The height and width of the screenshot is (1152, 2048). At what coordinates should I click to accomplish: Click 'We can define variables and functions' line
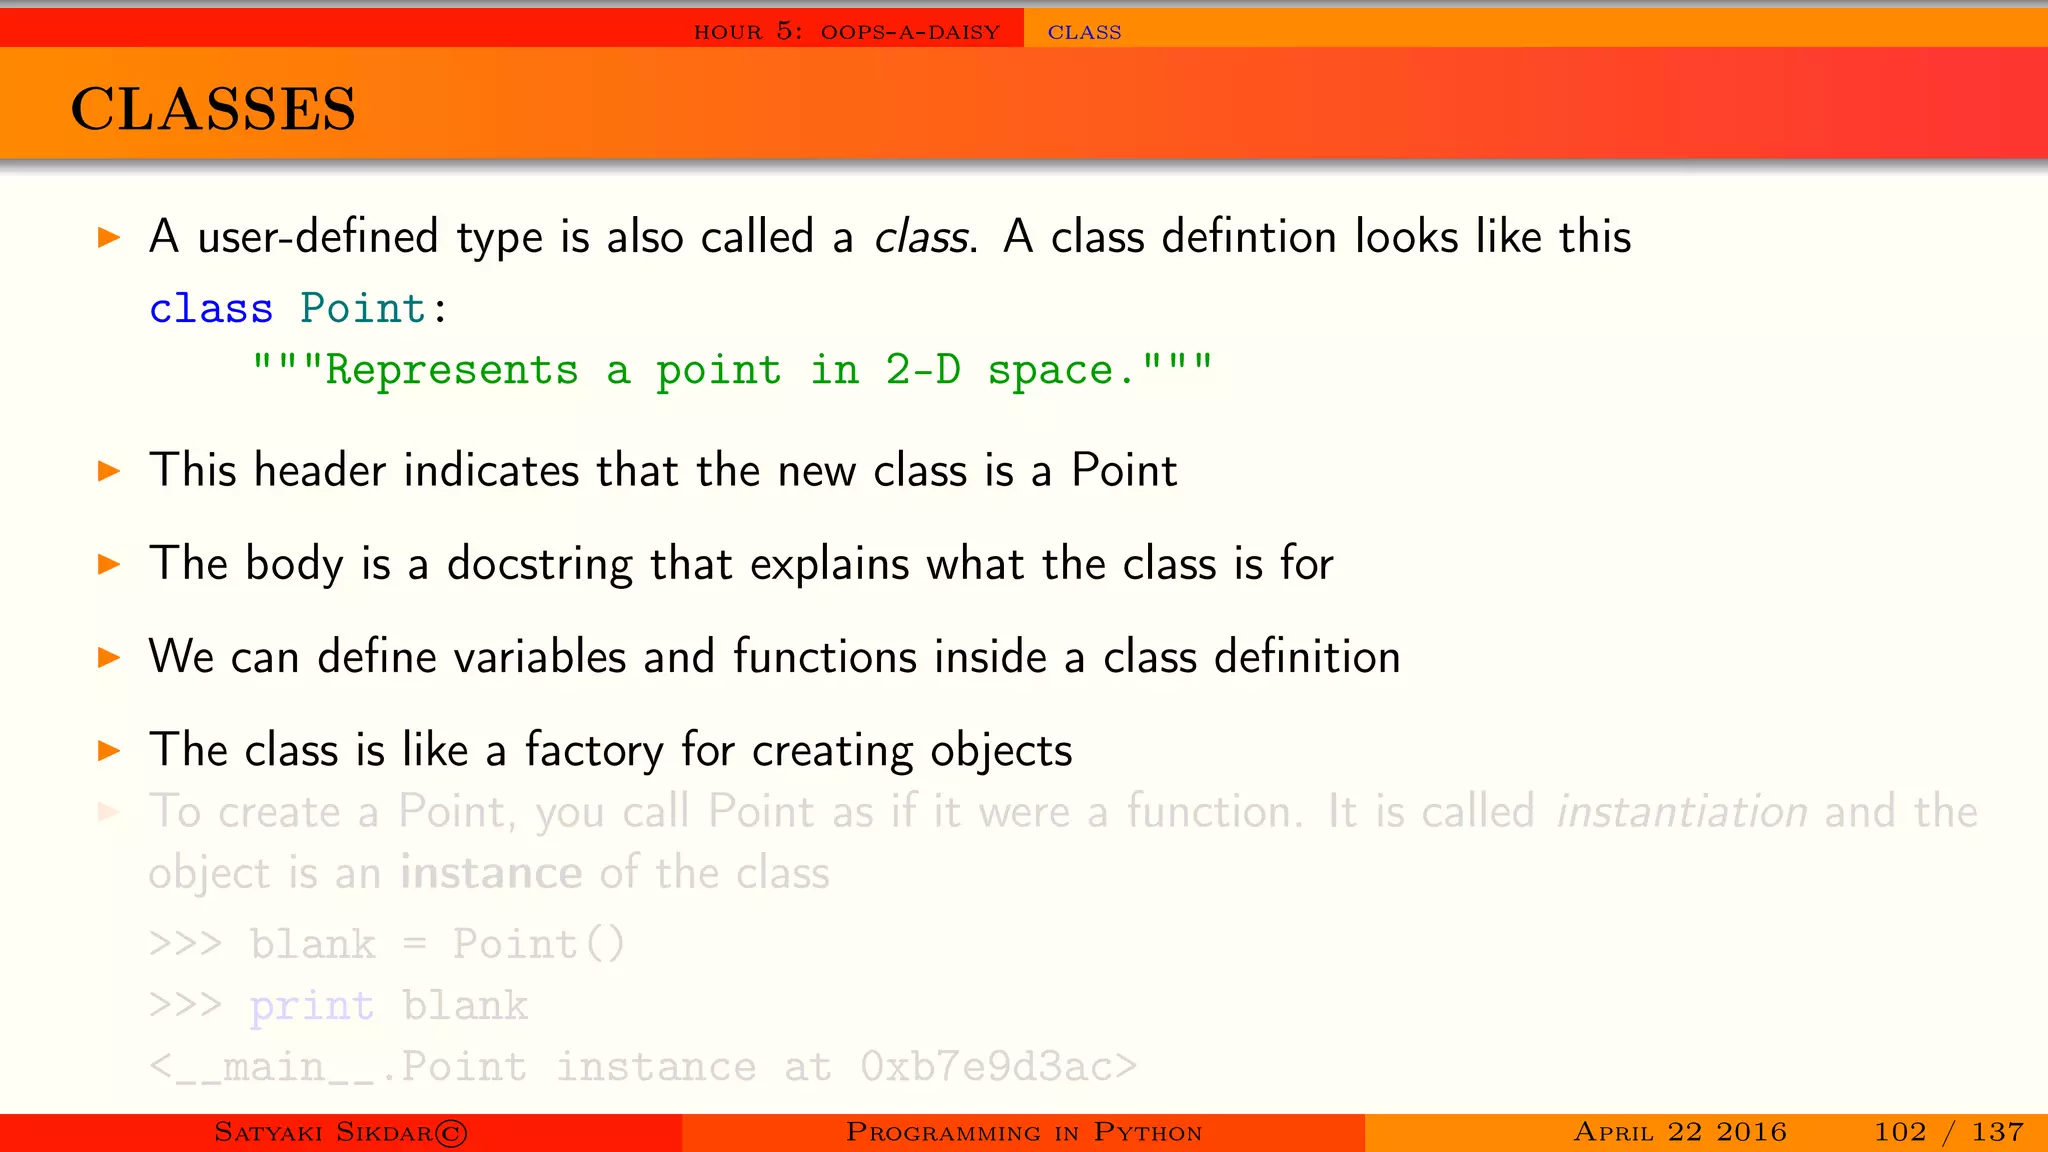pyautogui.click(x=774, y=657)
